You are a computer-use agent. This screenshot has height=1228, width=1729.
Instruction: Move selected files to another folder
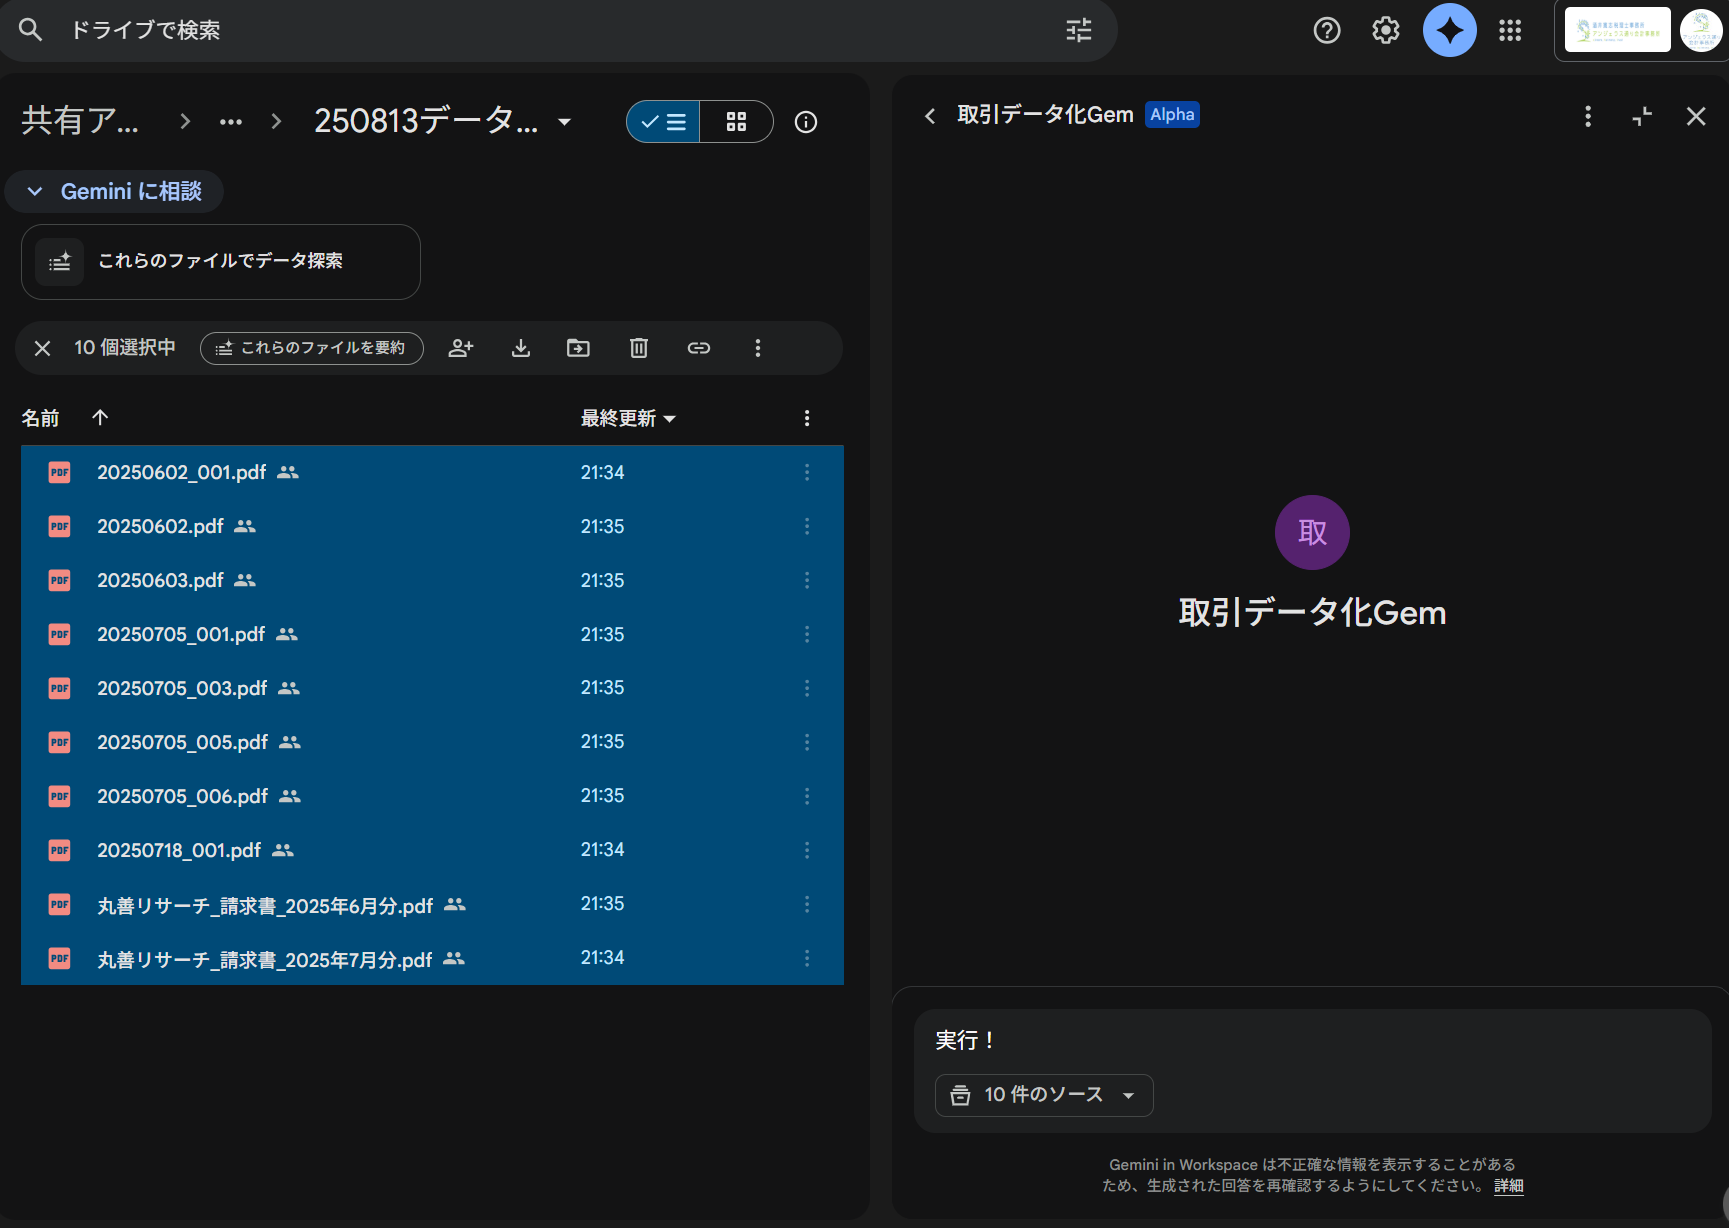[578, 348]
